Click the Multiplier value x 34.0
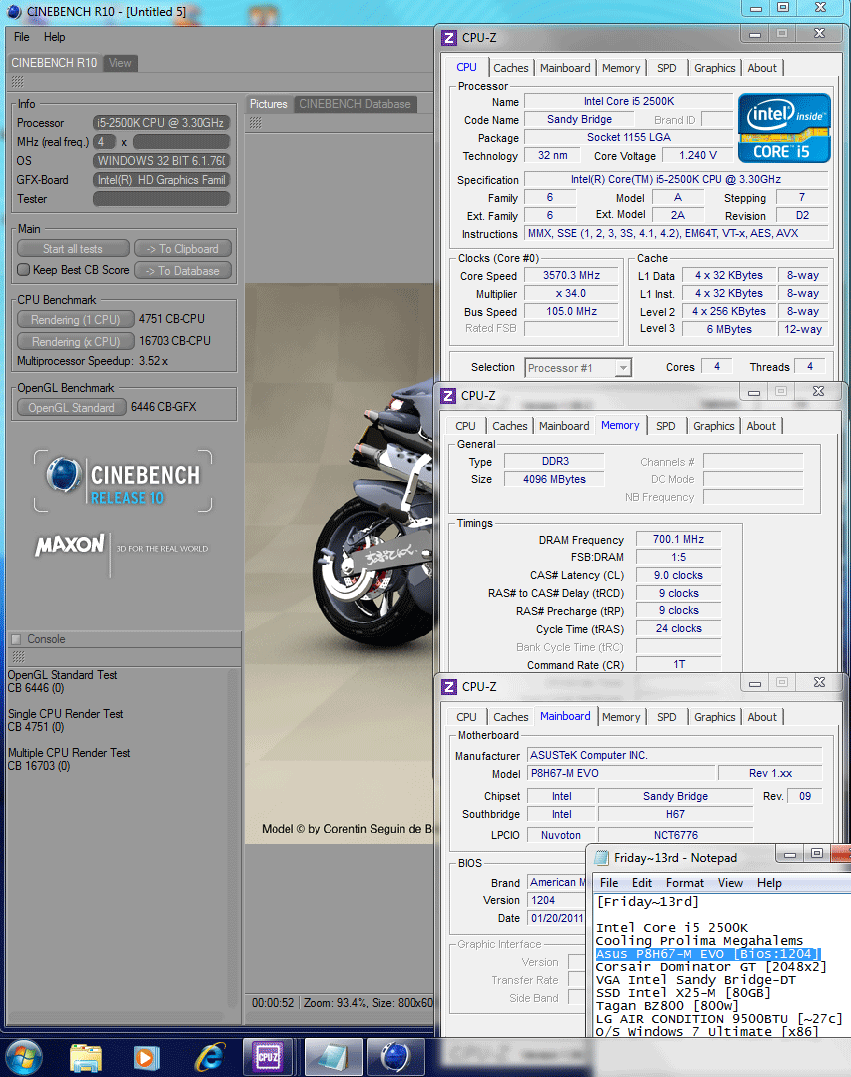851x1077 pixels. point(571,293)
